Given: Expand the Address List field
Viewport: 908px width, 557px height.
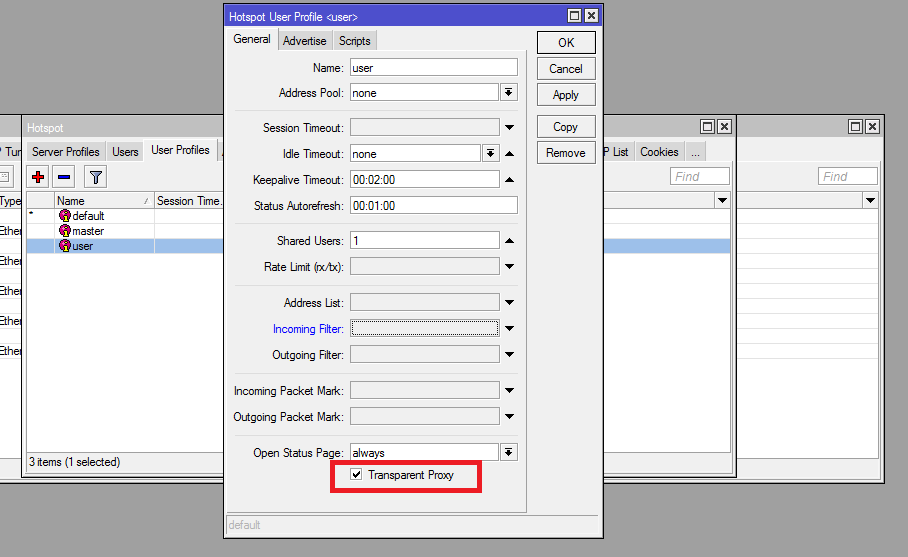Looking at the screenshot, I should tap(510, 302).
